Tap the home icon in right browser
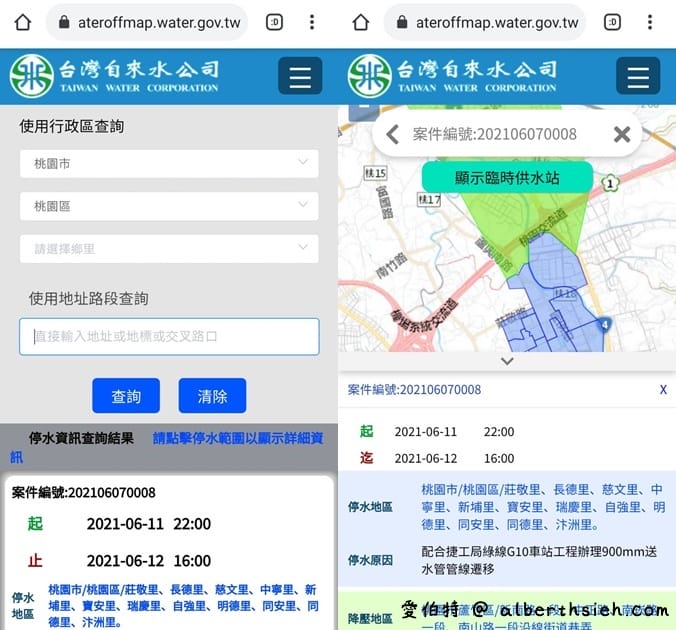This screenshot has height=630, width=676. pyautogui.click(x=361, y=22)
